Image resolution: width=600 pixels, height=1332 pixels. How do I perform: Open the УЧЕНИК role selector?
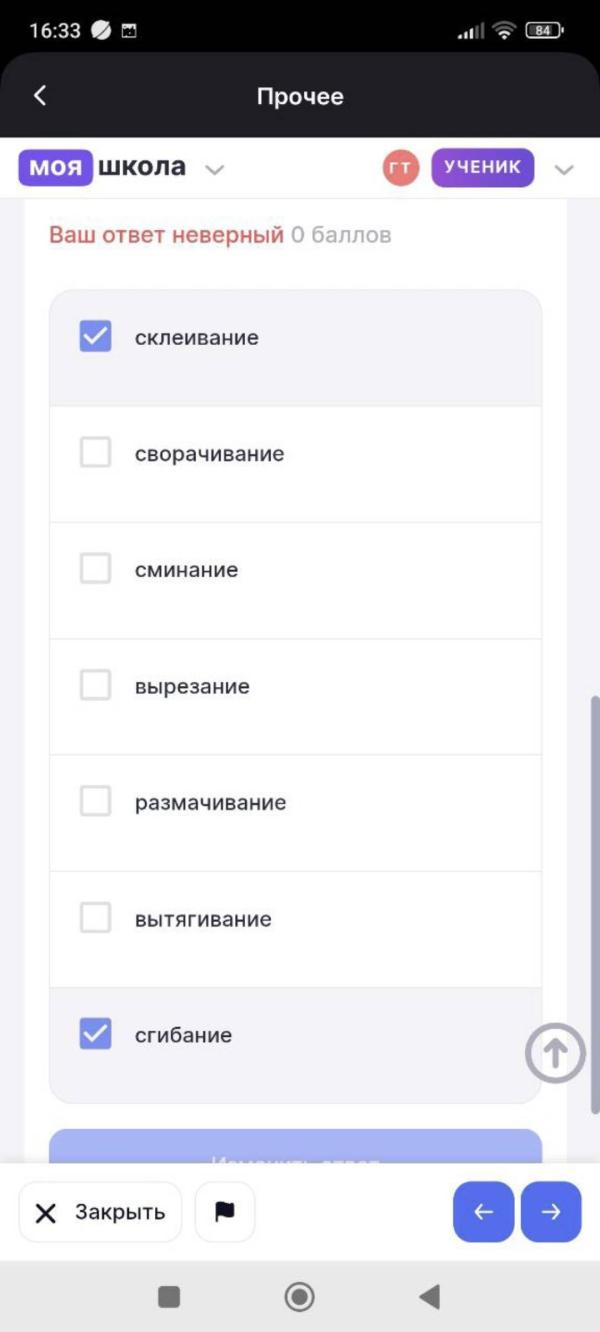point(482,168)
